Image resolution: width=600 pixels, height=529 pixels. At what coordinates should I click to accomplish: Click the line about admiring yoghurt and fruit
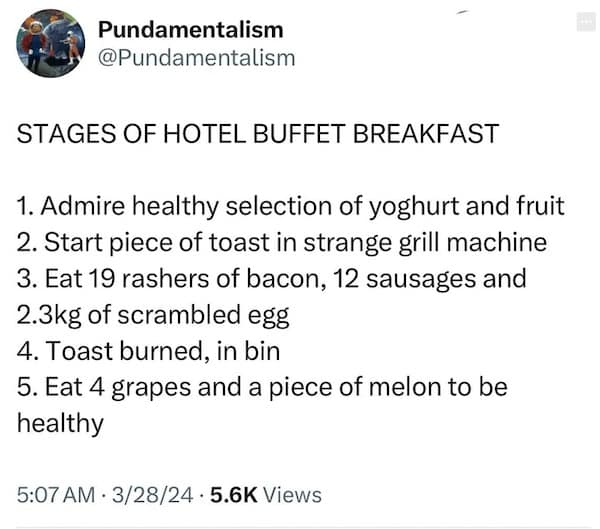(x=291, y=206)
